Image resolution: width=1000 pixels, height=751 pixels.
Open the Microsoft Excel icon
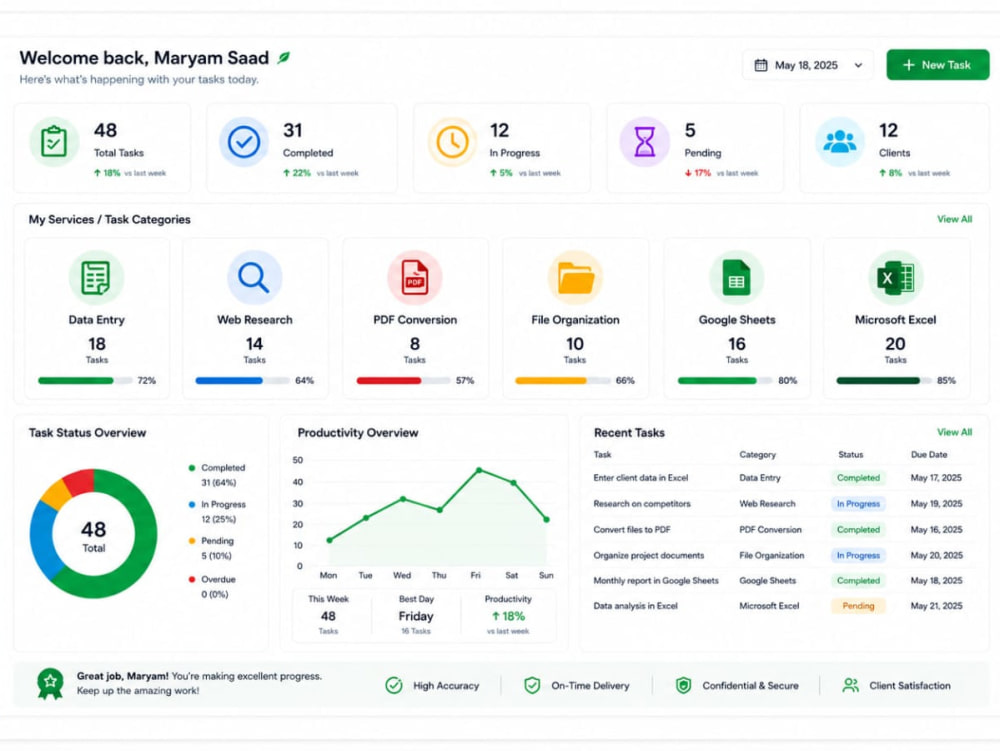(895, 277)
